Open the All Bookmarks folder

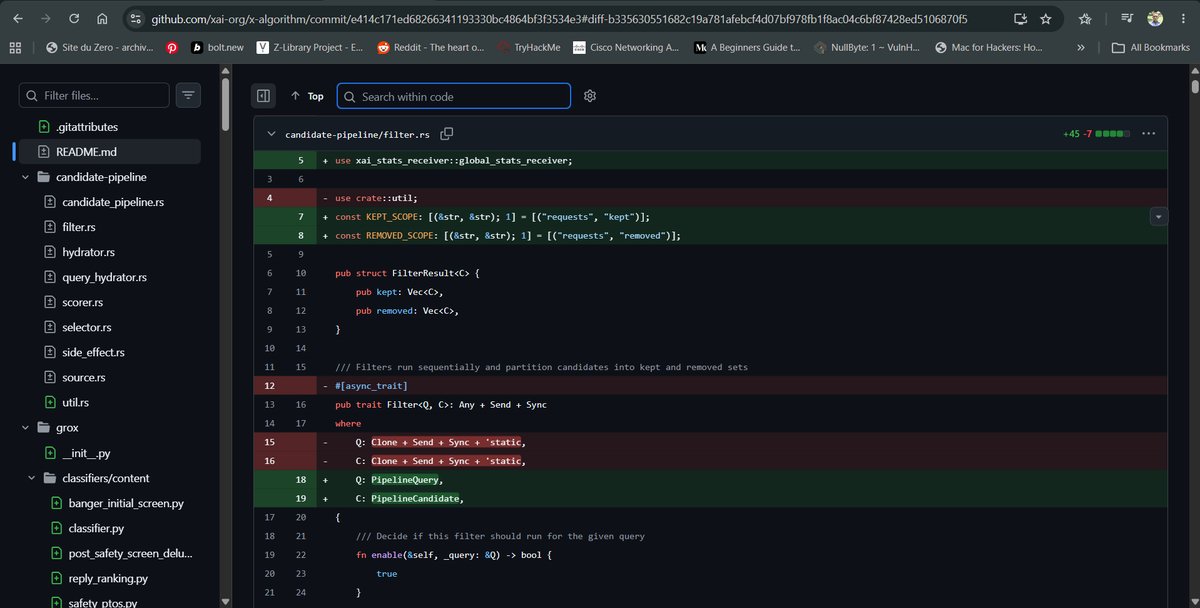point(1151,47)
